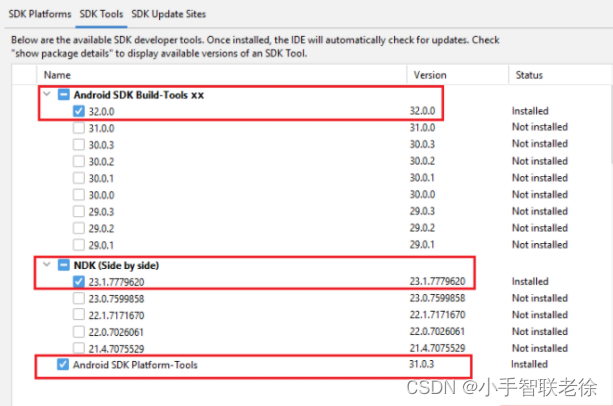Image resolution: width=613 pixels, height=406 pixels.
Task: Click version cell 29.0.1
Action: 422,245
